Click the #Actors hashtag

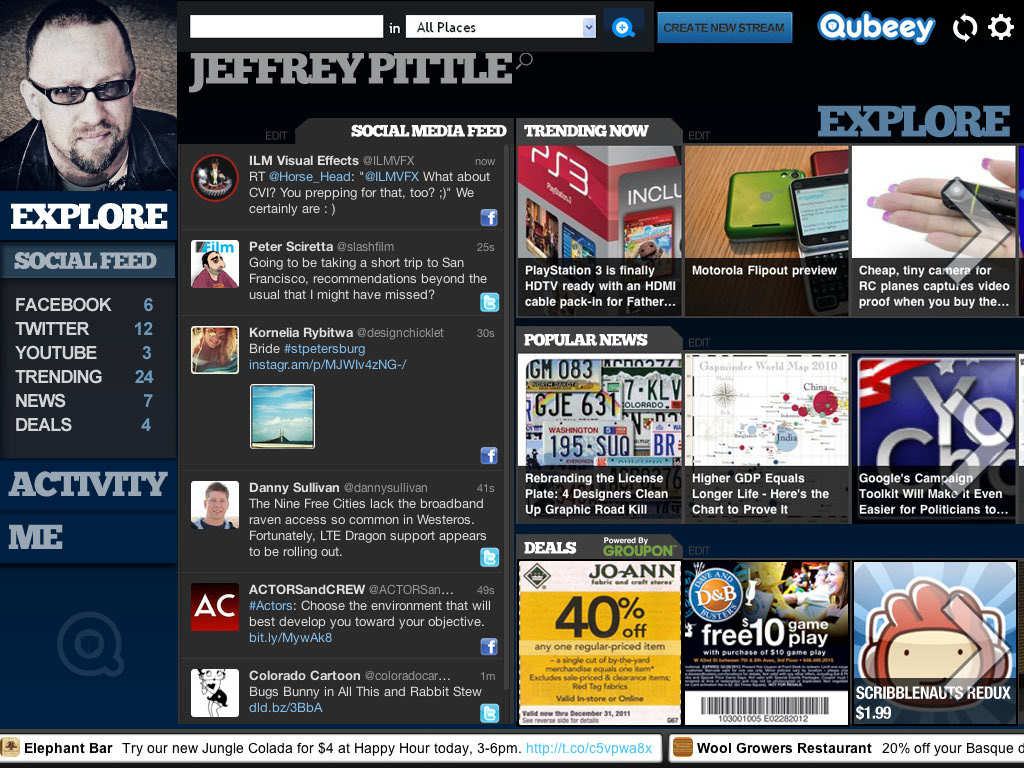tap(272, 605)
